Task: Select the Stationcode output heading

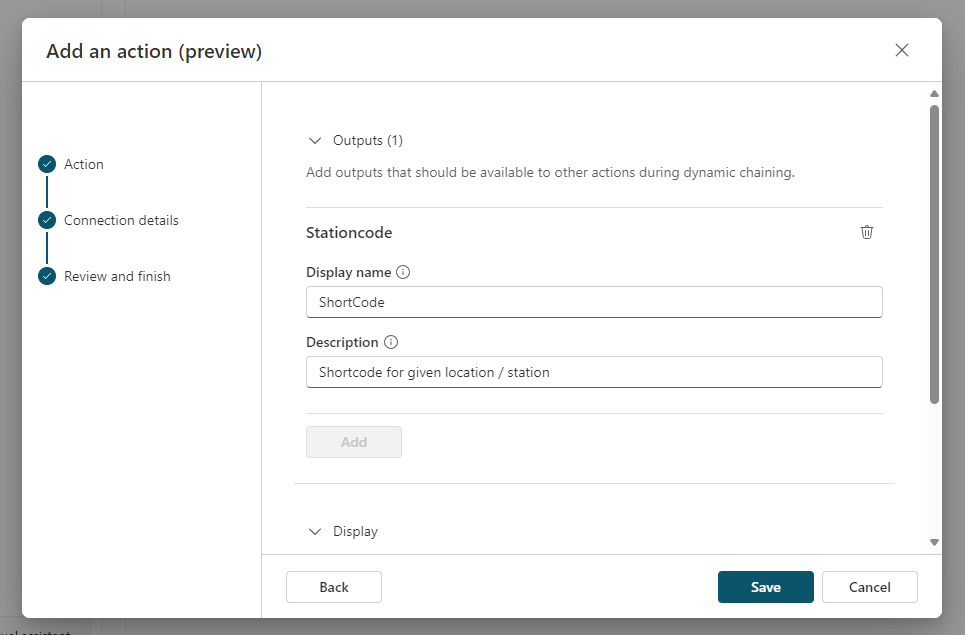Action: click(x=349, y=232)
